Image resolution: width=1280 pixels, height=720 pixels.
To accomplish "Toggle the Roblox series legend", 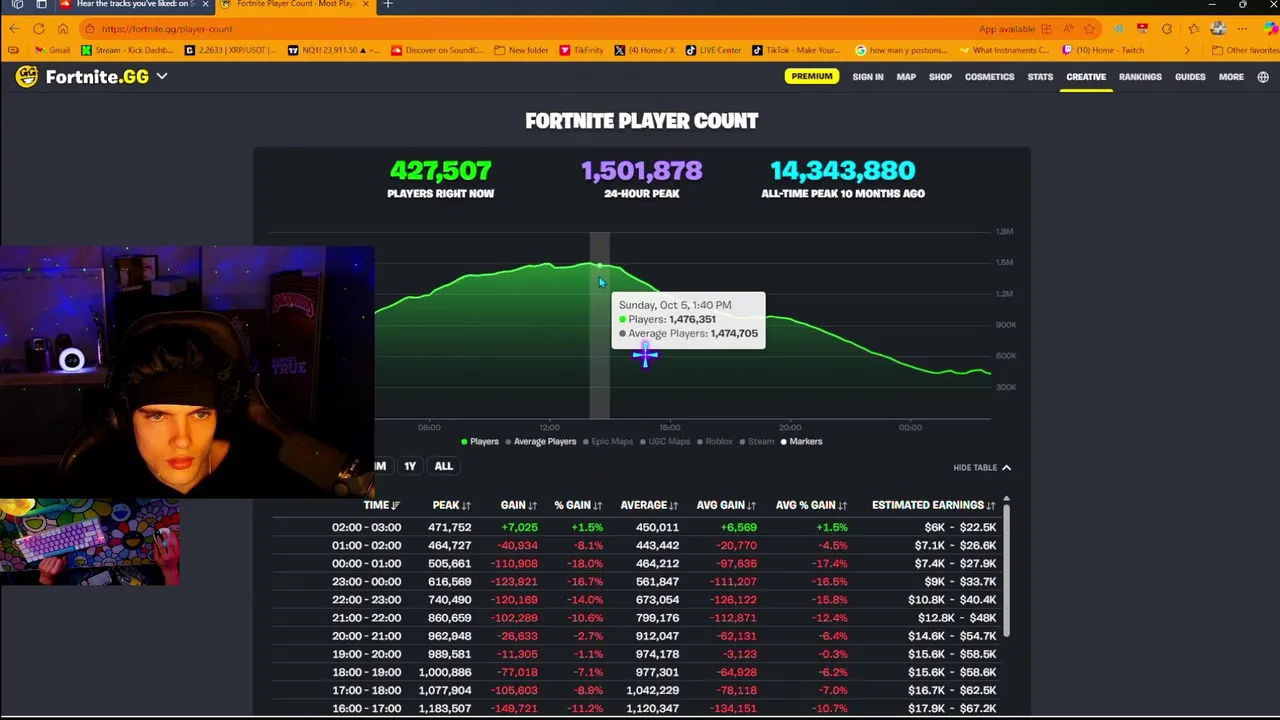I will point(715,441).
